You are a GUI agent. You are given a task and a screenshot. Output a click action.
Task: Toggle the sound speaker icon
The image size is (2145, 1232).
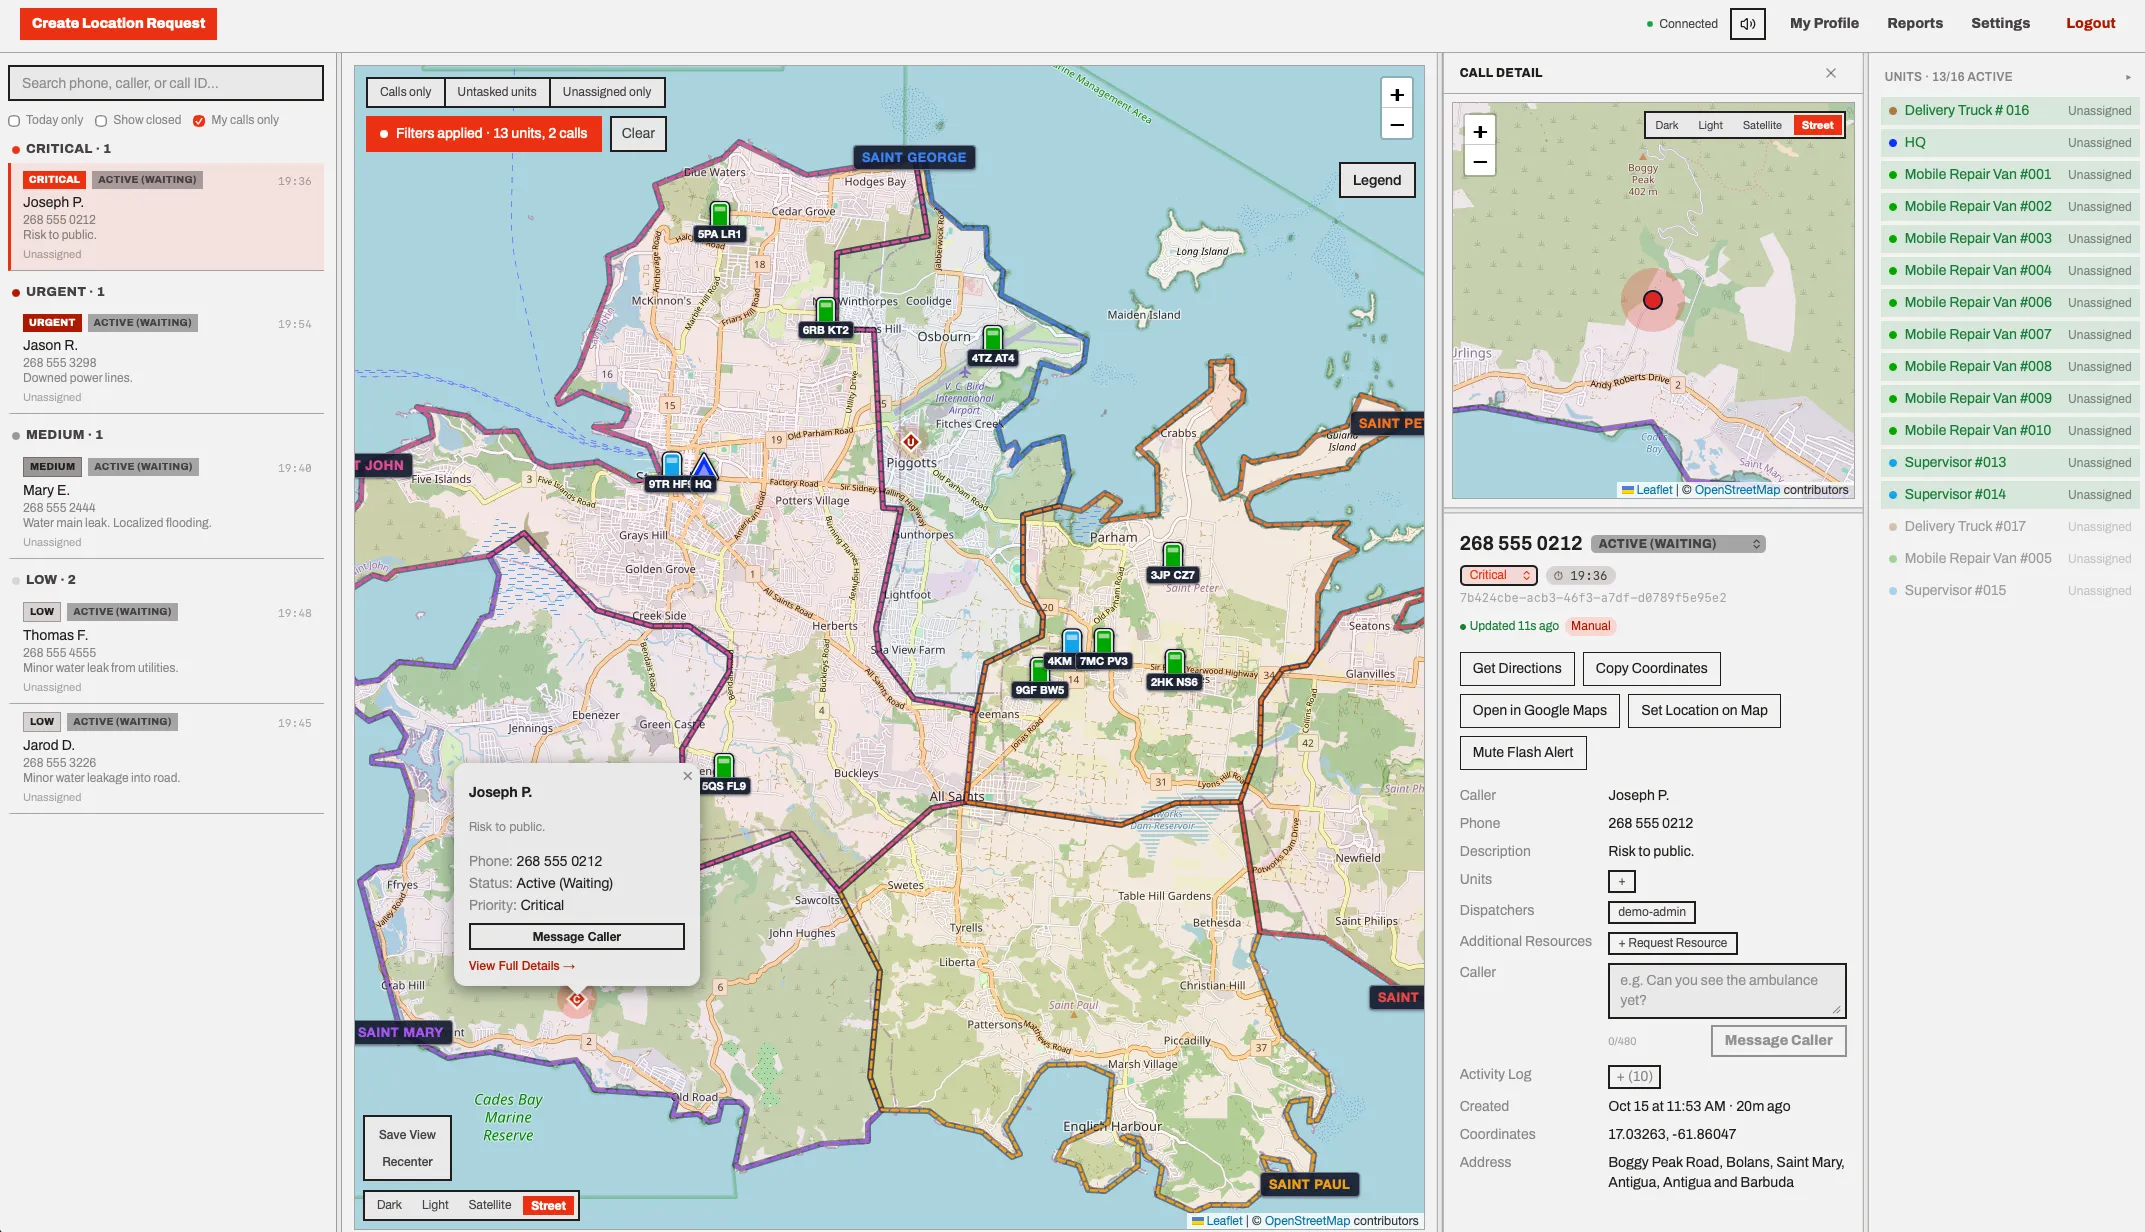pos(1747,23)
